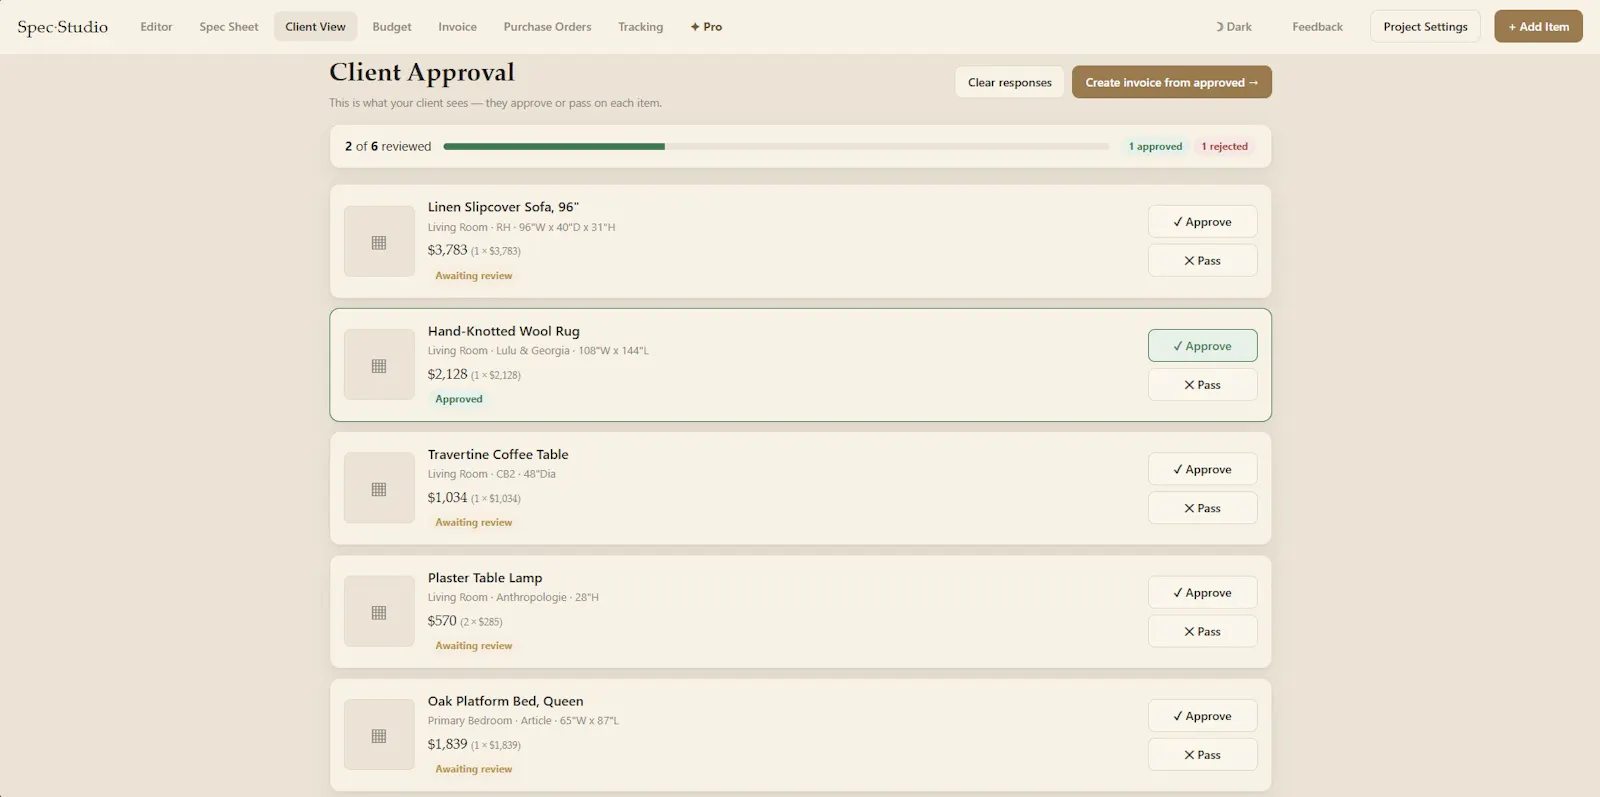Click the Client Approval heading
1600x797 pixels.
(x=422, y=72)
